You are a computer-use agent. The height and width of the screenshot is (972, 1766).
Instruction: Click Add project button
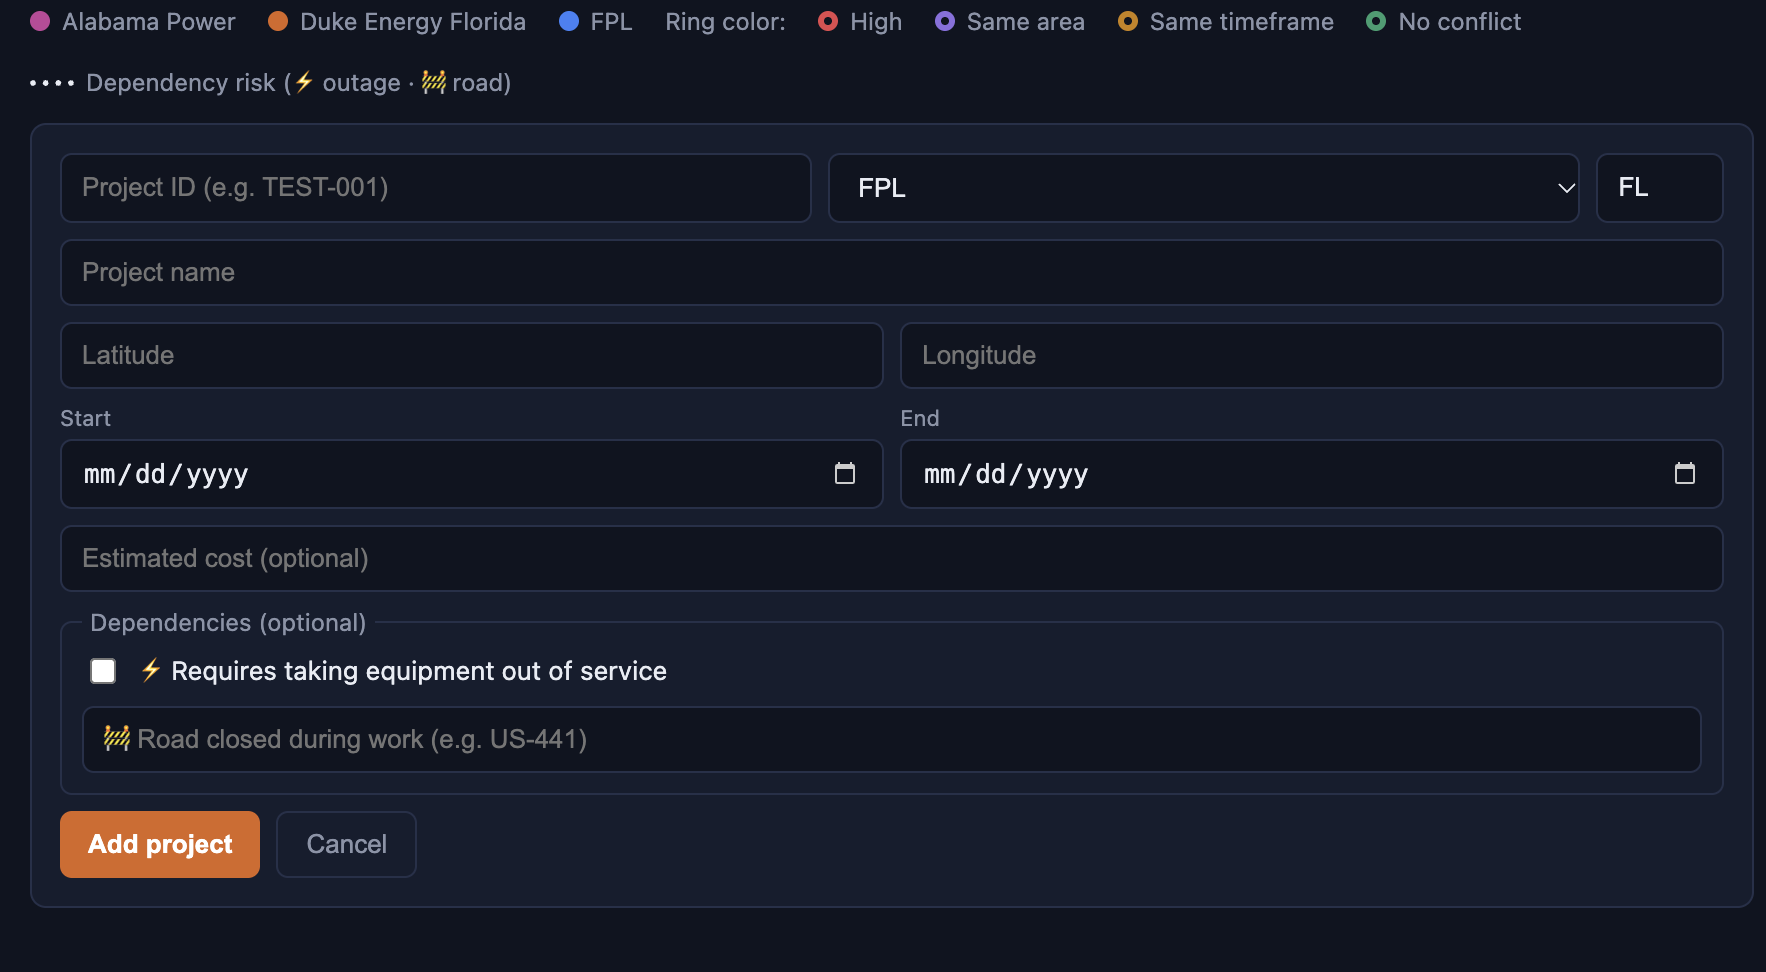point(160,844)
